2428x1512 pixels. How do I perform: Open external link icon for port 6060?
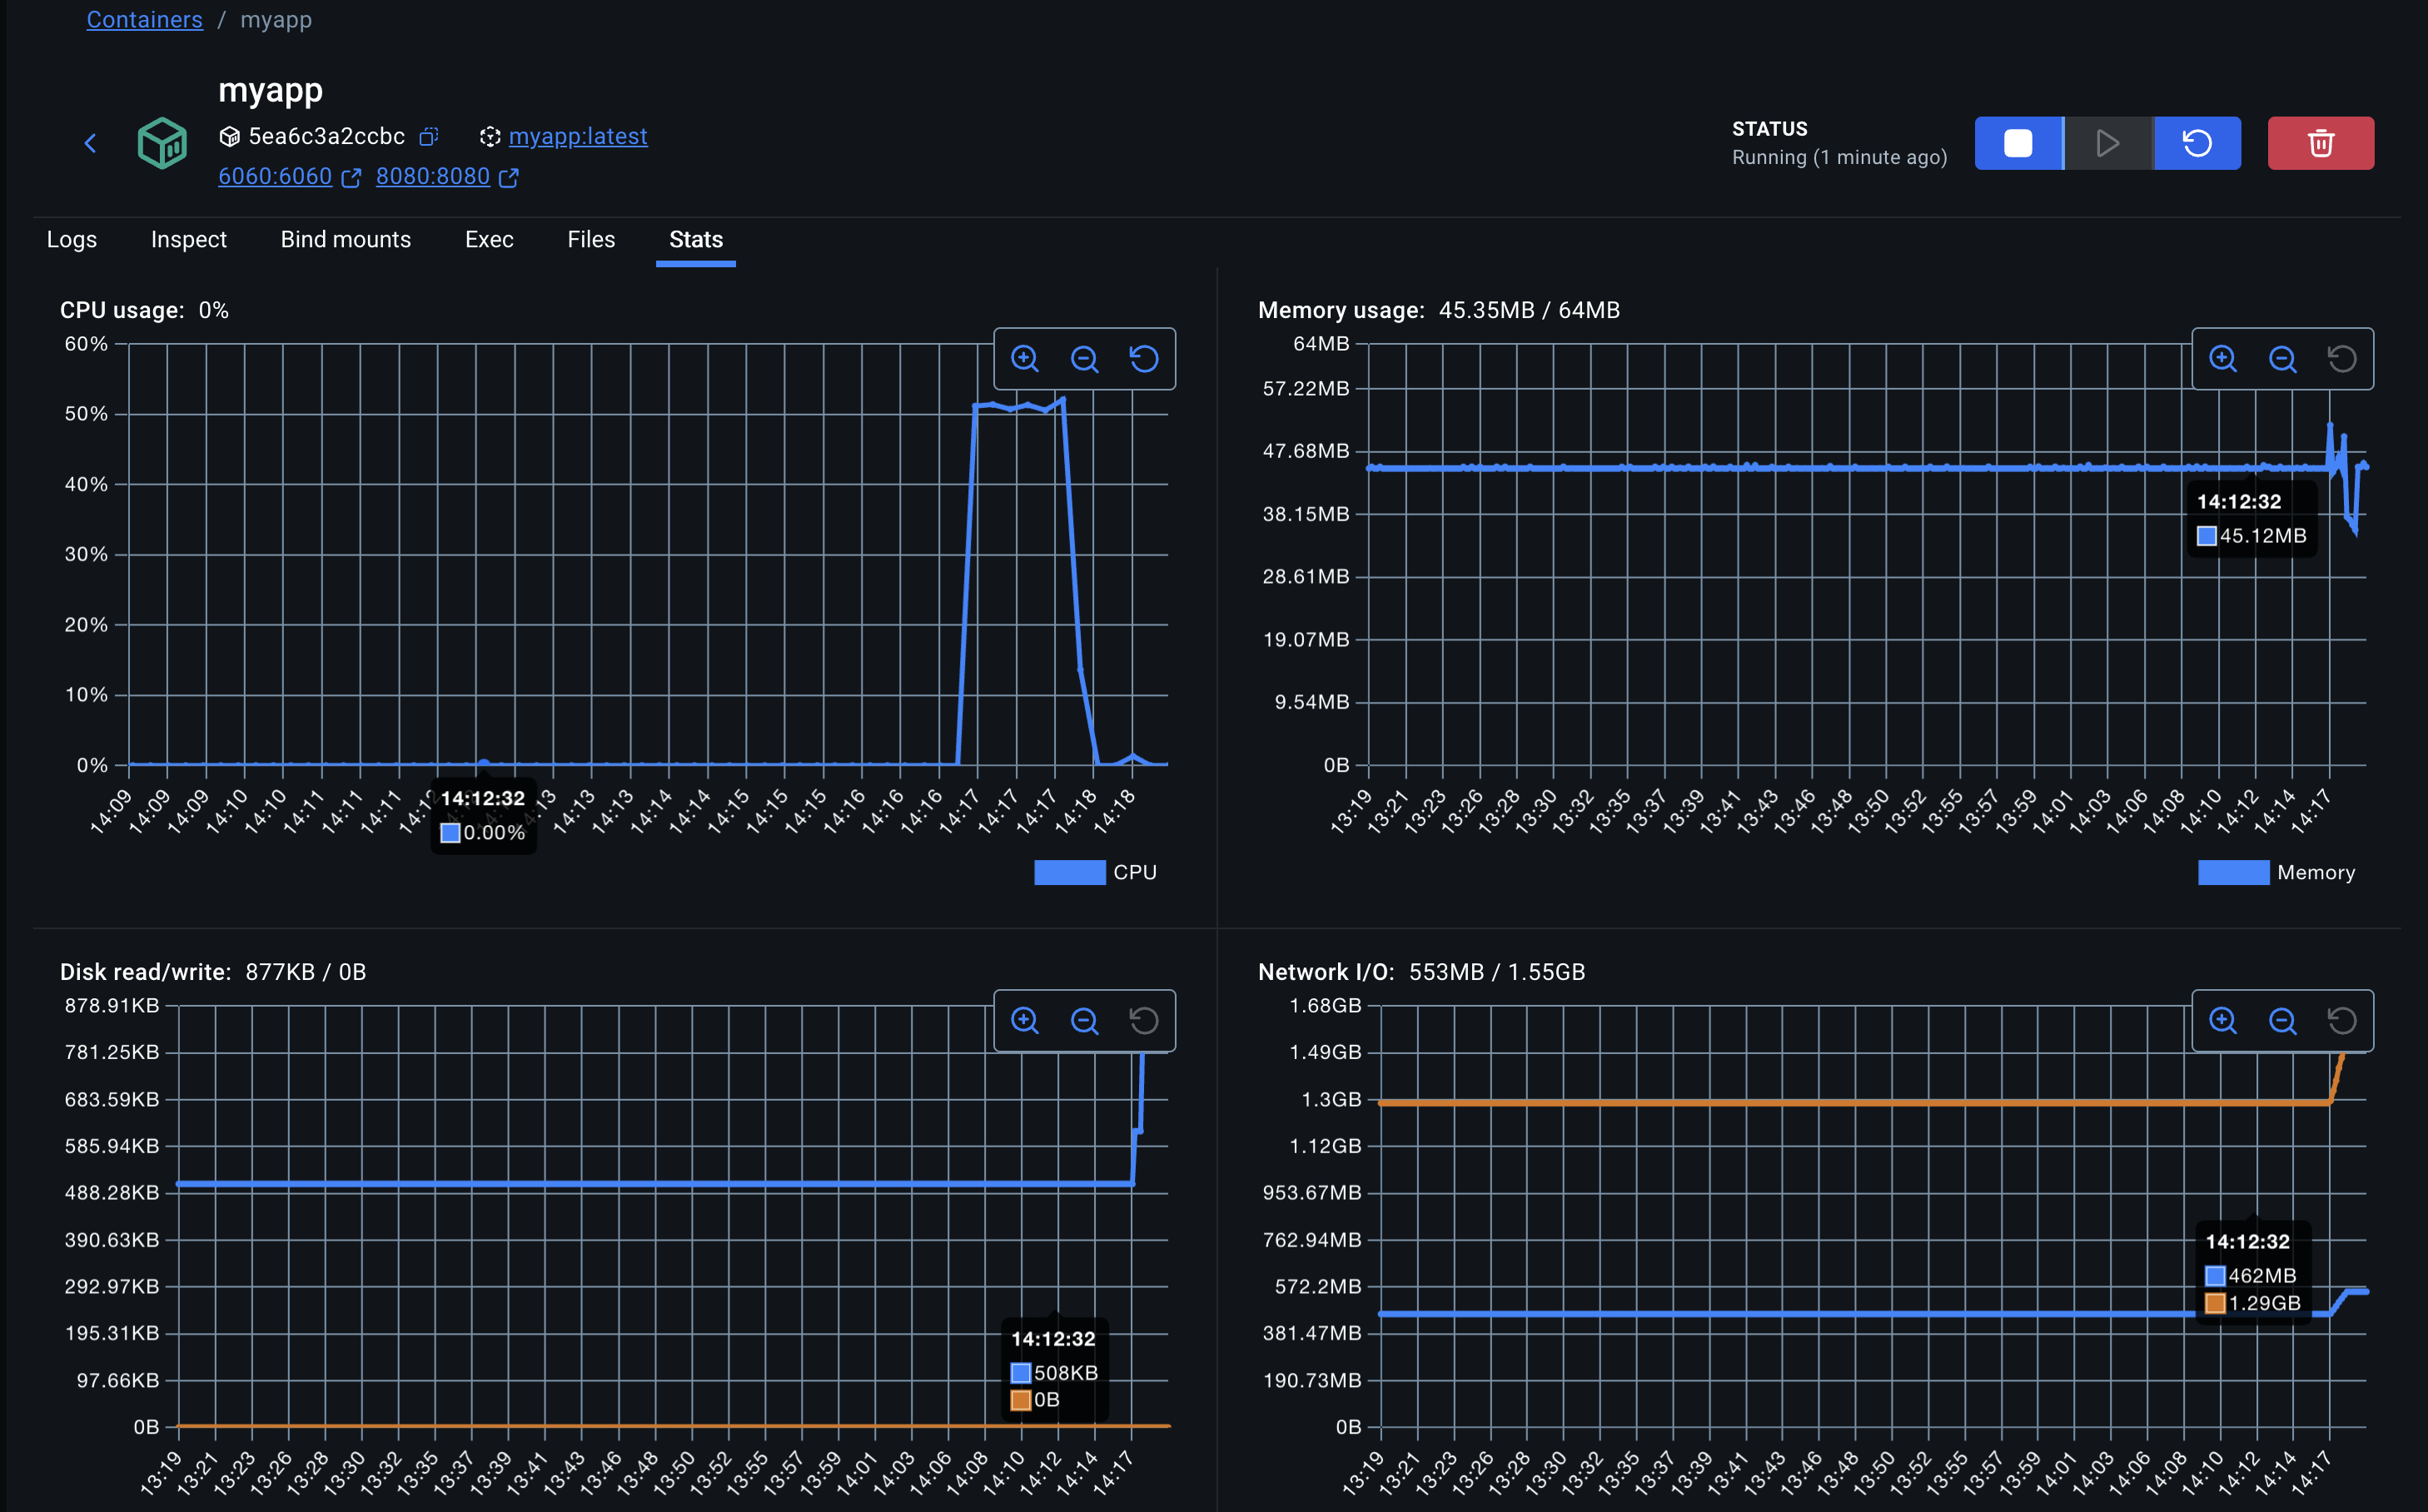coord(351,178)
